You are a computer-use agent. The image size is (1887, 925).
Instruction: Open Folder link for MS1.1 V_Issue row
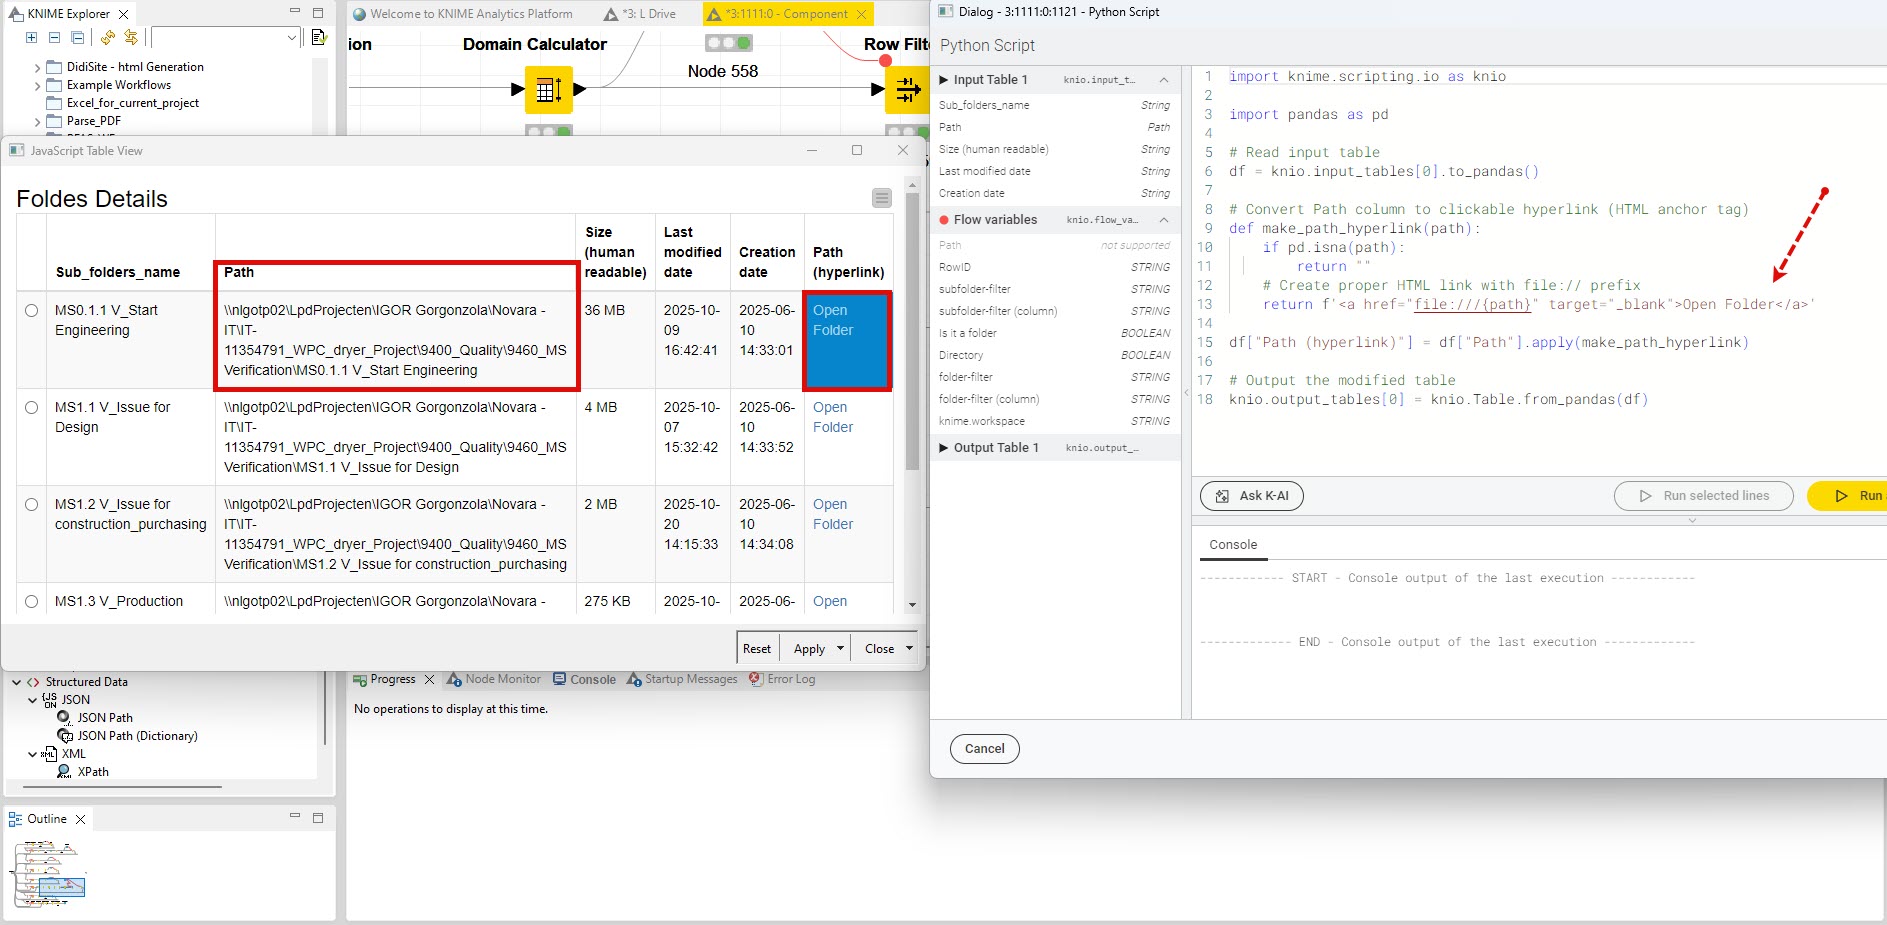tap(832, 417)
